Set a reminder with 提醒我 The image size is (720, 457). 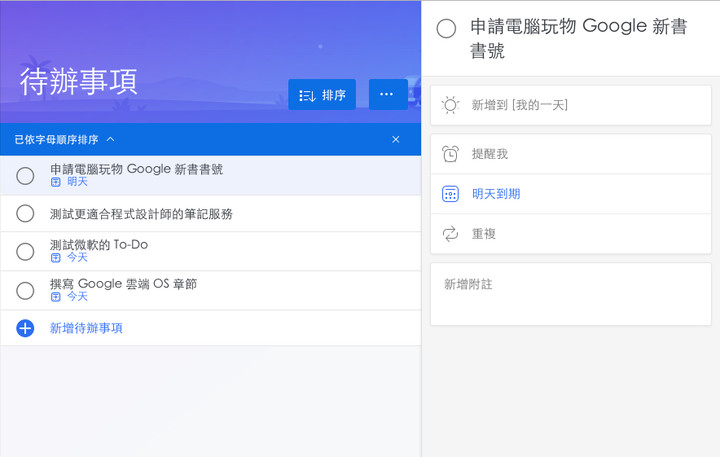pyautogui.click(x=571, y=154)
